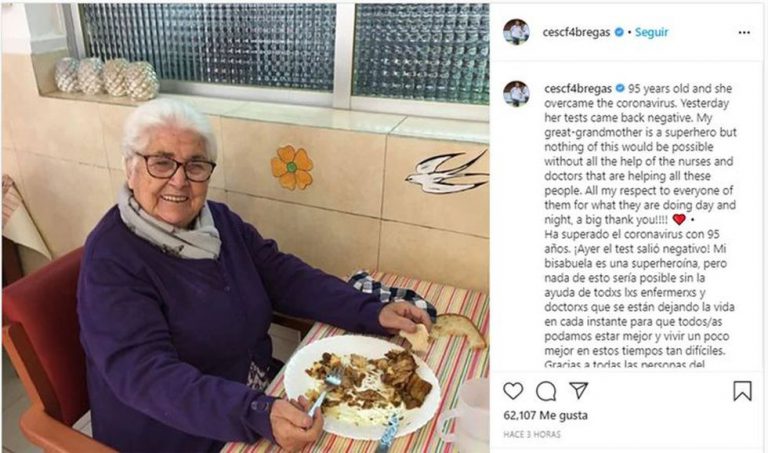Share post via paper plane icon

(578, 390)
